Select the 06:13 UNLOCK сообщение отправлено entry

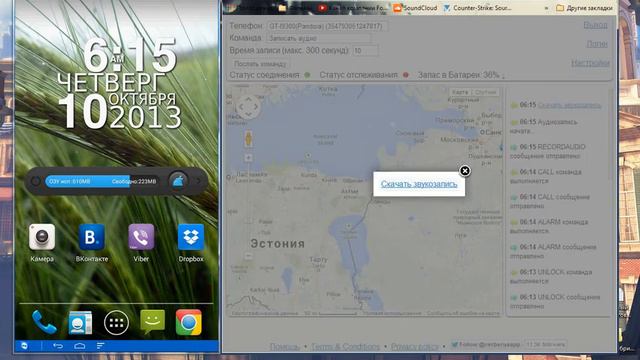click(x=555, y=301)
